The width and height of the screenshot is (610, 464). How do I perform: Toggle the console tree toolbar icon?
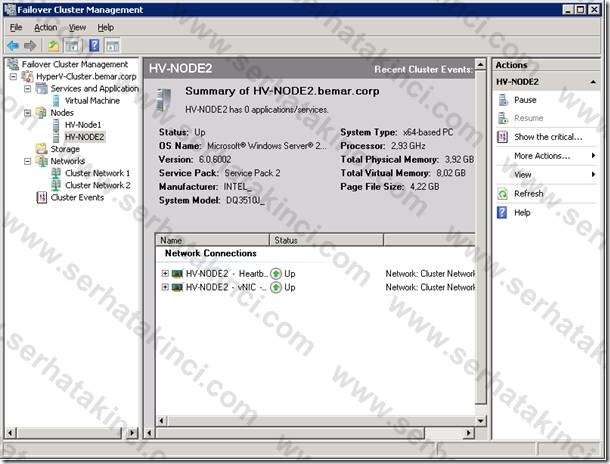tap(72, 46)
